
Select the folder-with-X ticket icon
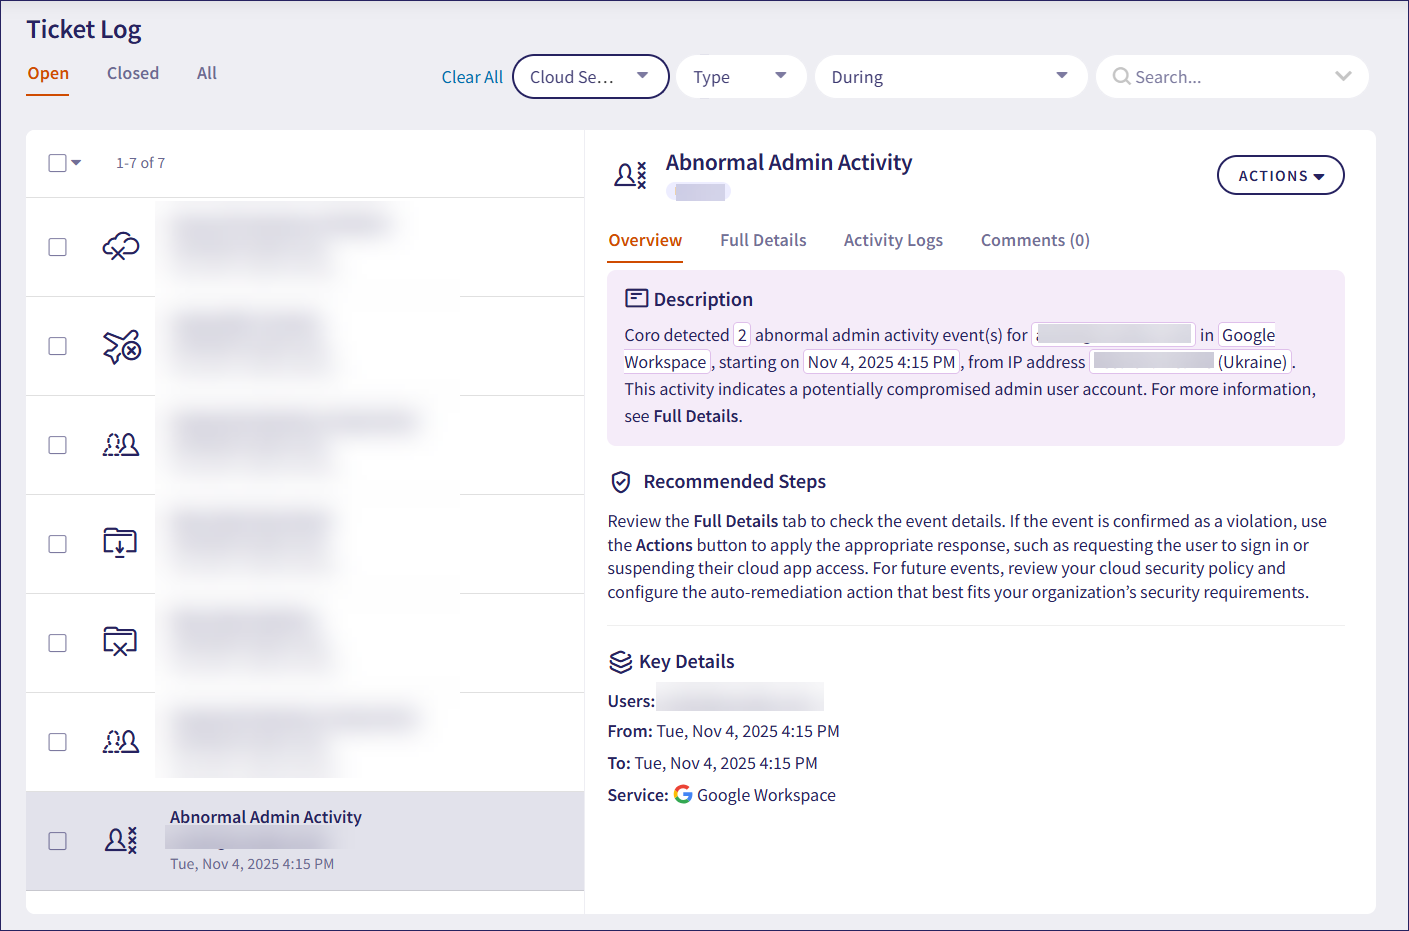click(121, 643)
